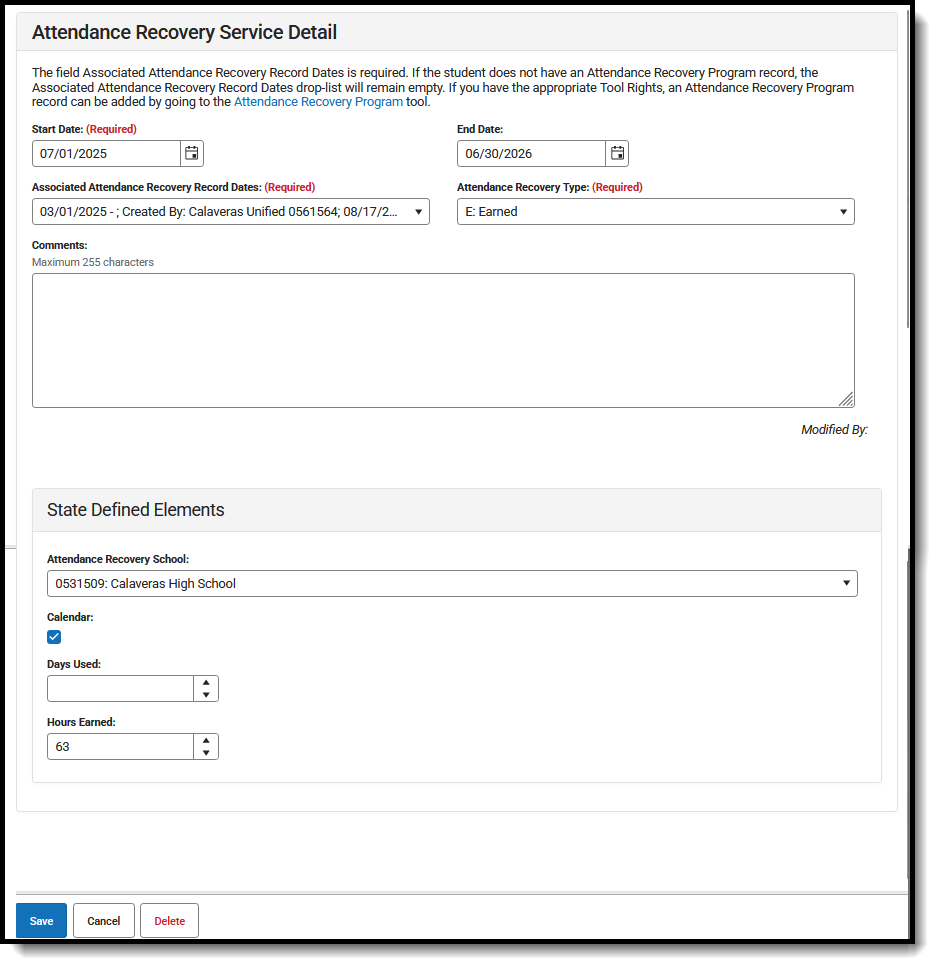Screen dimensions: 940x969
Task: Click inside the Comments text area
Action: point(443,340)
